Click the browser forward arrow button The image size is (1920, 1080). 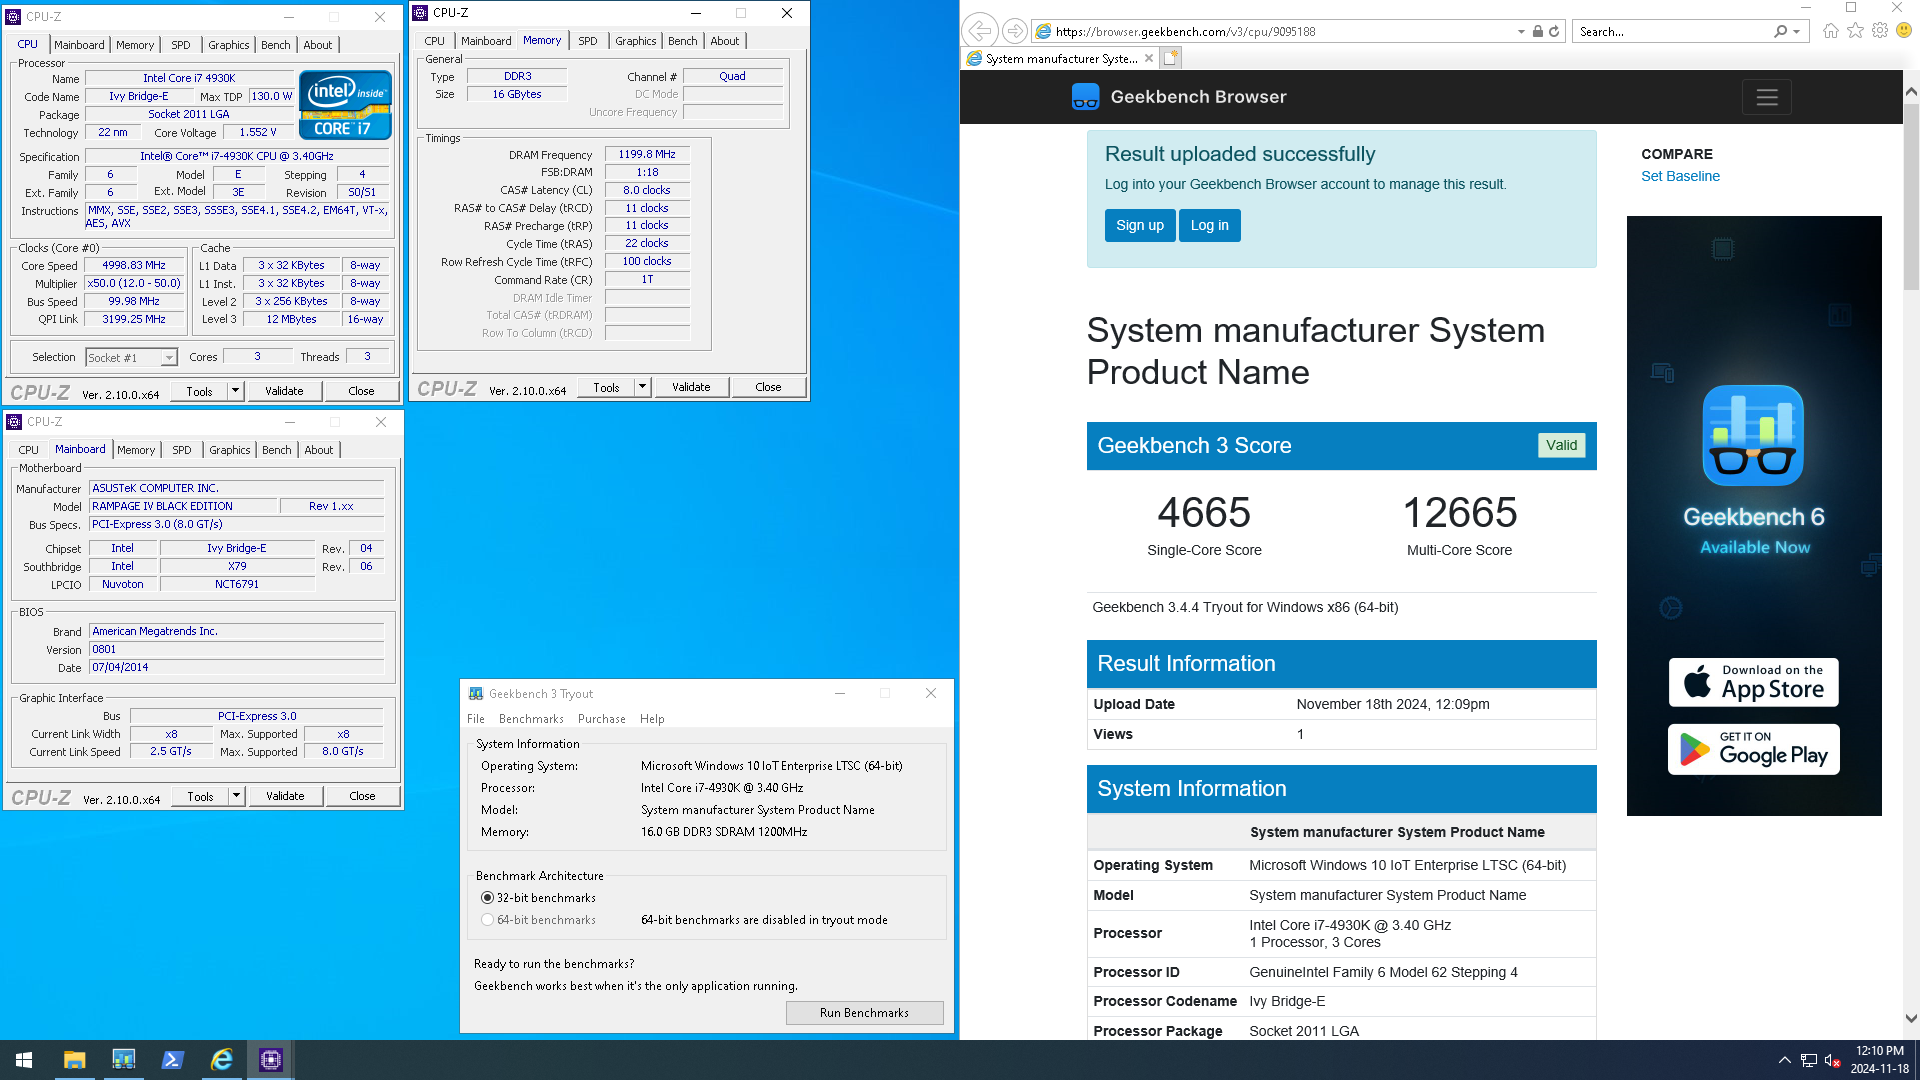[x=1014, y=31]
